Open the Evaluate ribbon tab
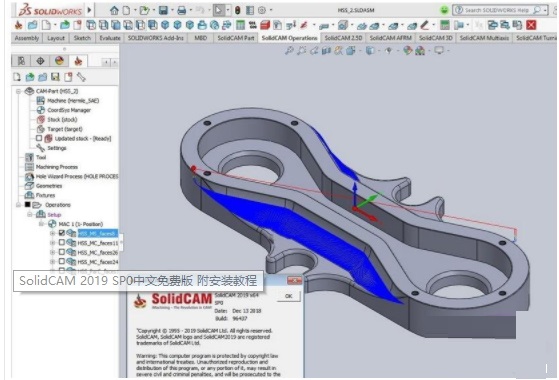Screen dimensions: 559x380 pyautogui.click(x=110, y=38)
